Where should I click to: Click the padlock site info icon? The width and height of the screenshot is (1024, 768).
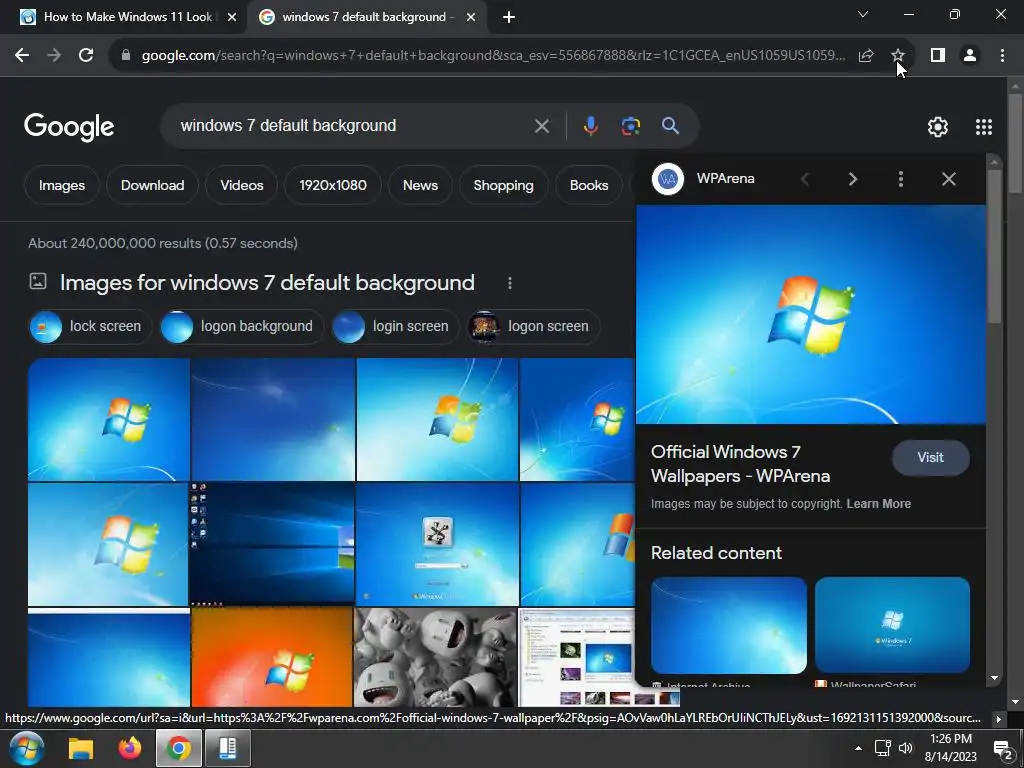126,56
